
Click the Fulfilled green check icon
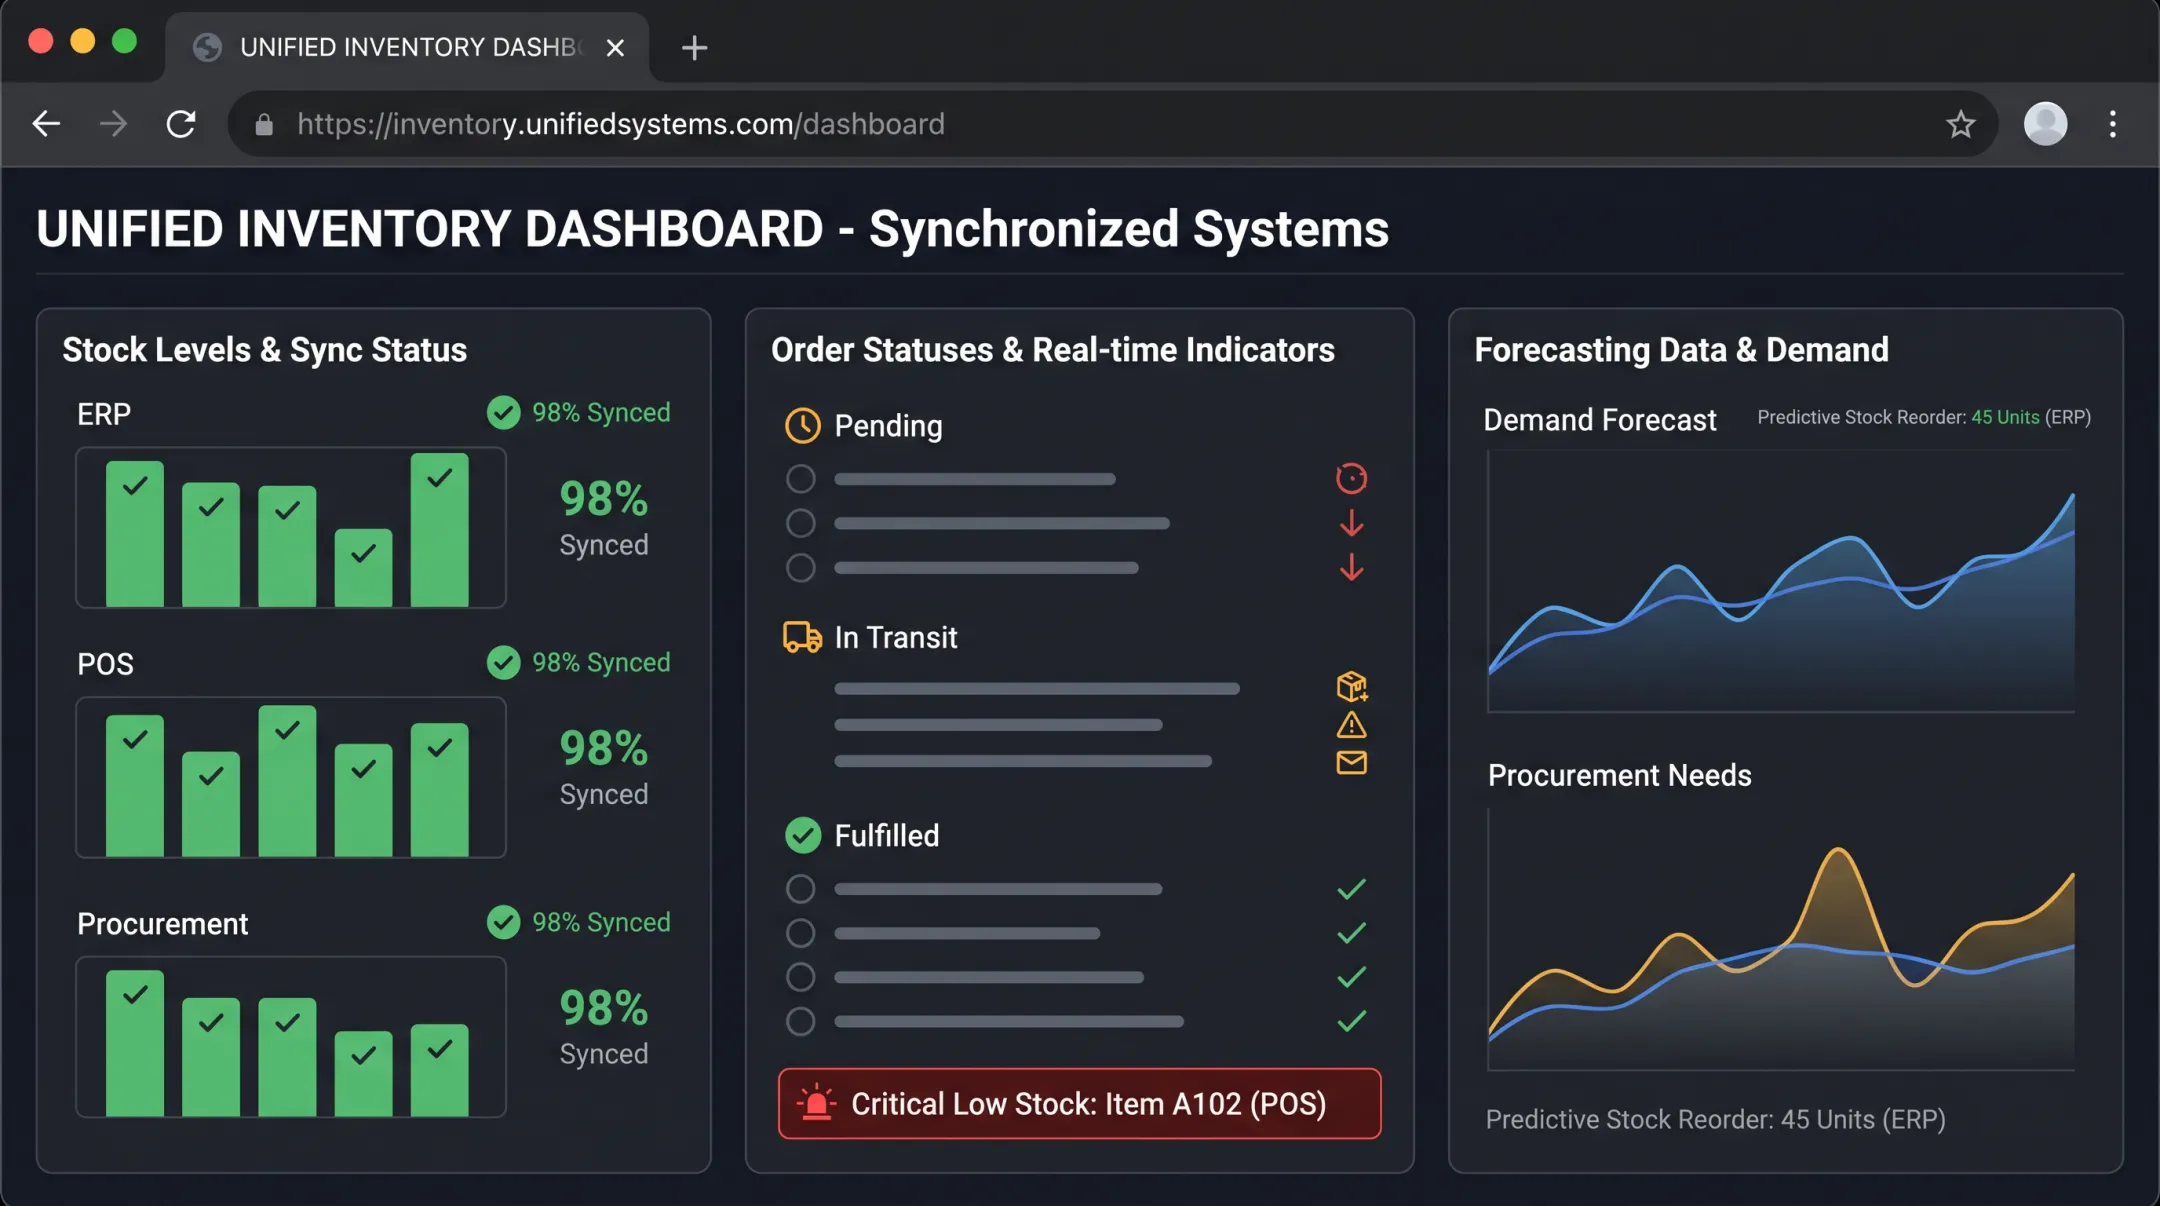(802, 835)
